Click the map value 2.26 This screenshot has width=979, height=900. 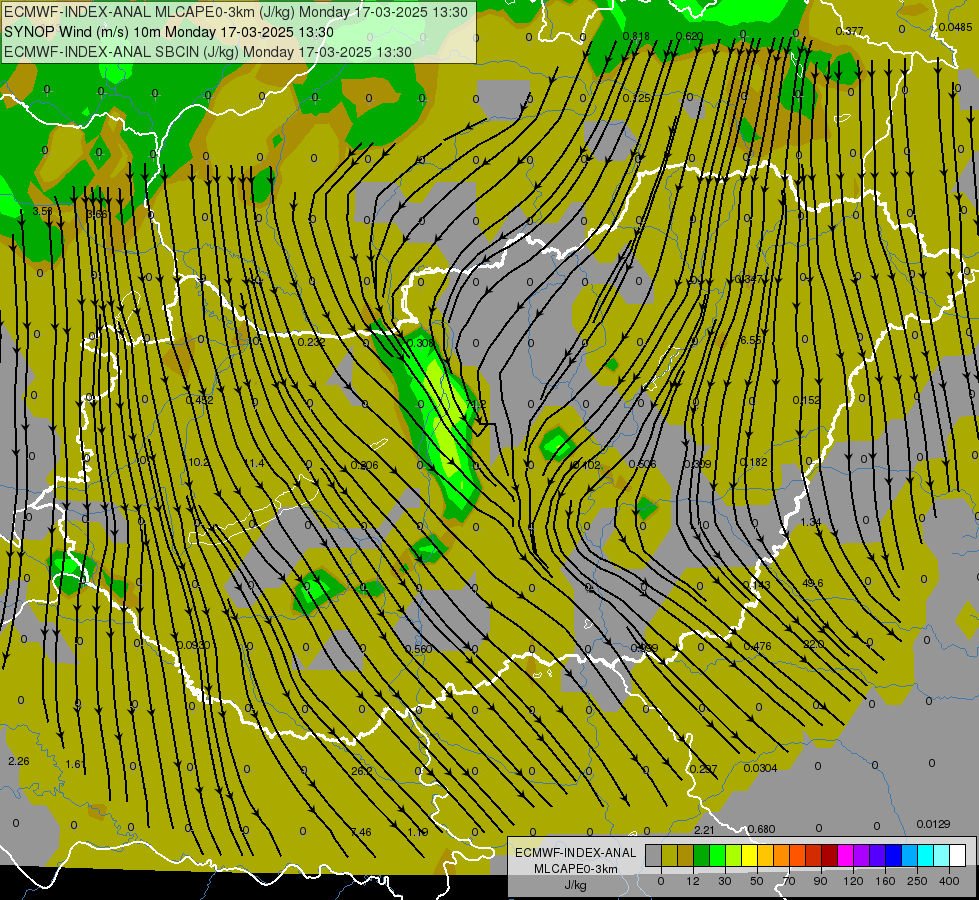tap(18, 761)
